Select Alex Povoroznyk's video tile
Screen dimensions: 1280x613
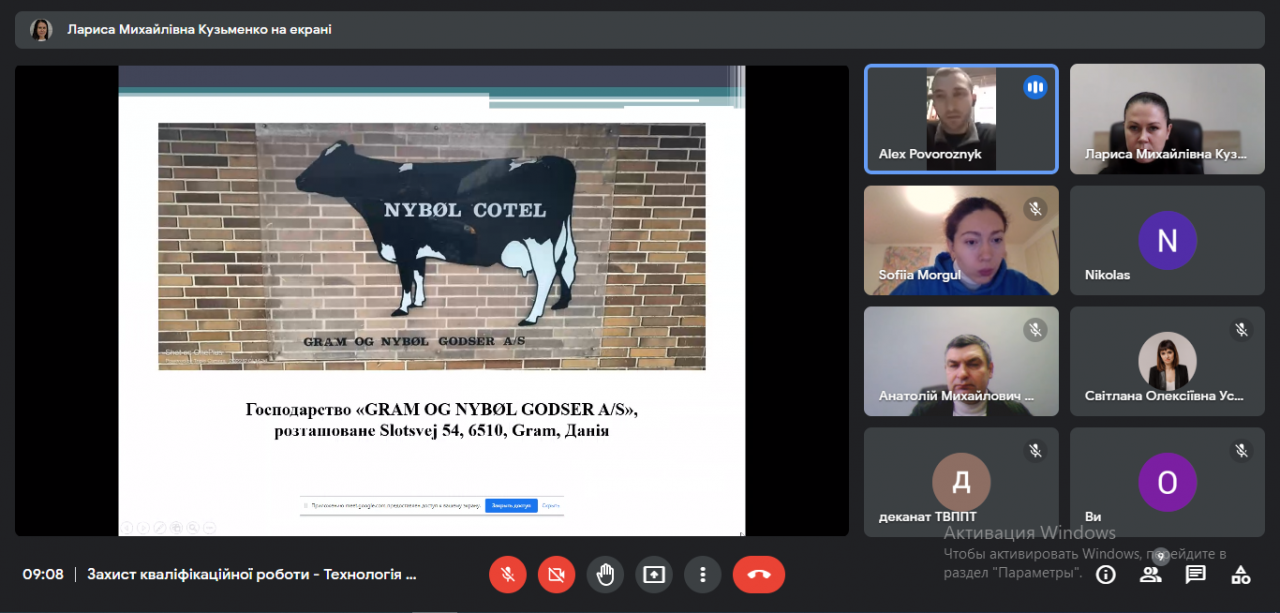(961, 119)
